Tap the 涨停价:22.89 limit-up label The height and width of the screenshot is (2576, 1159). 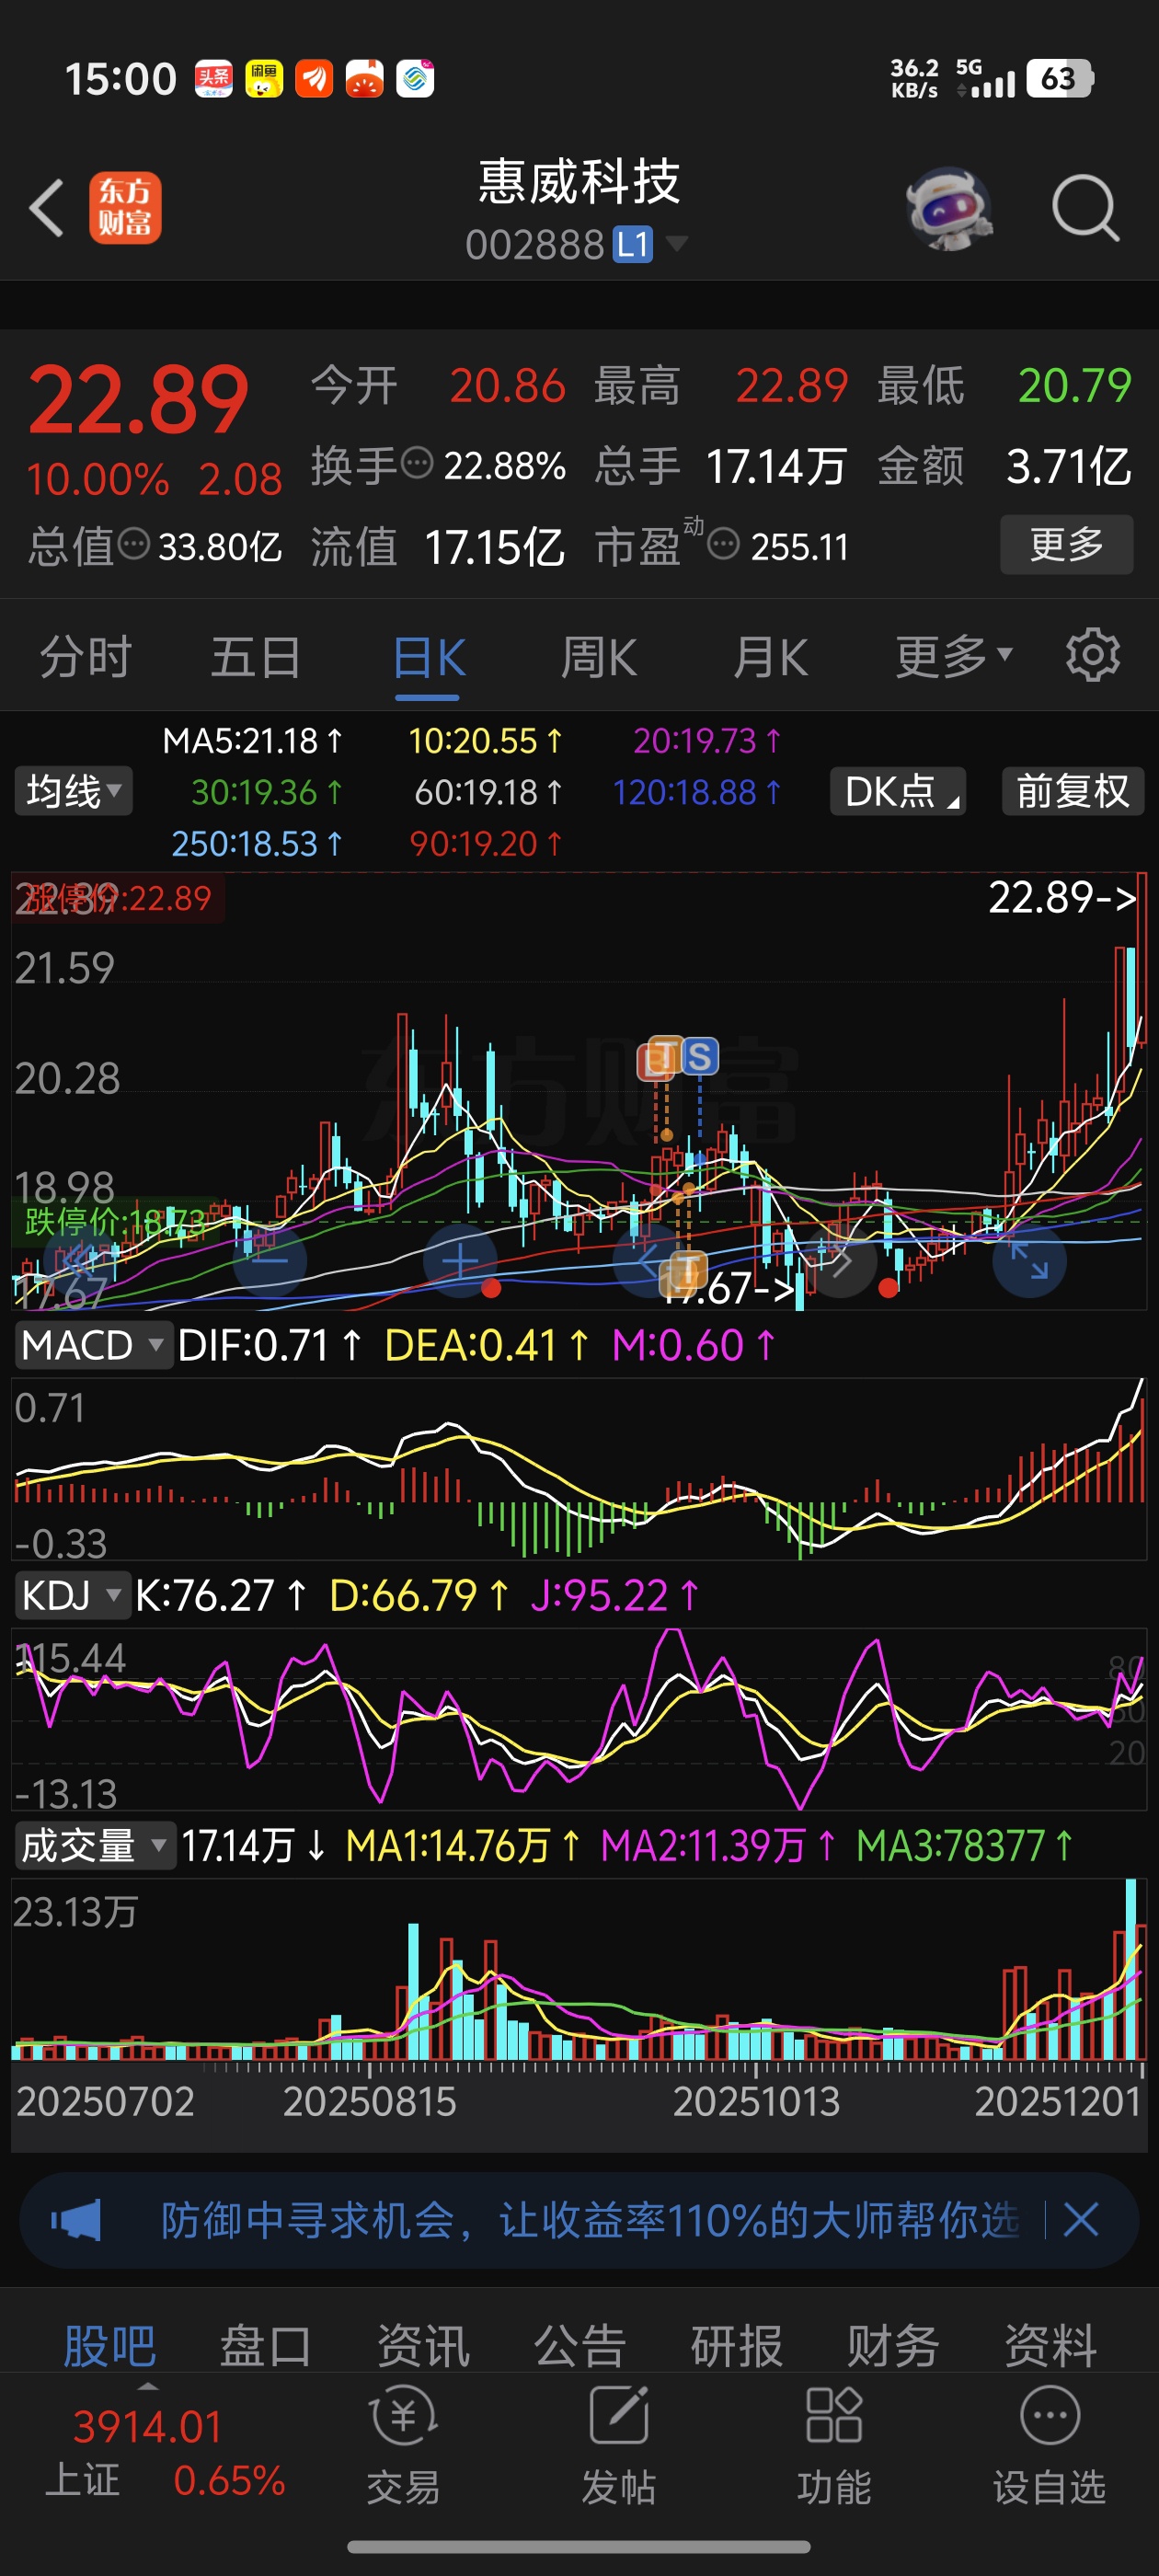118,898
